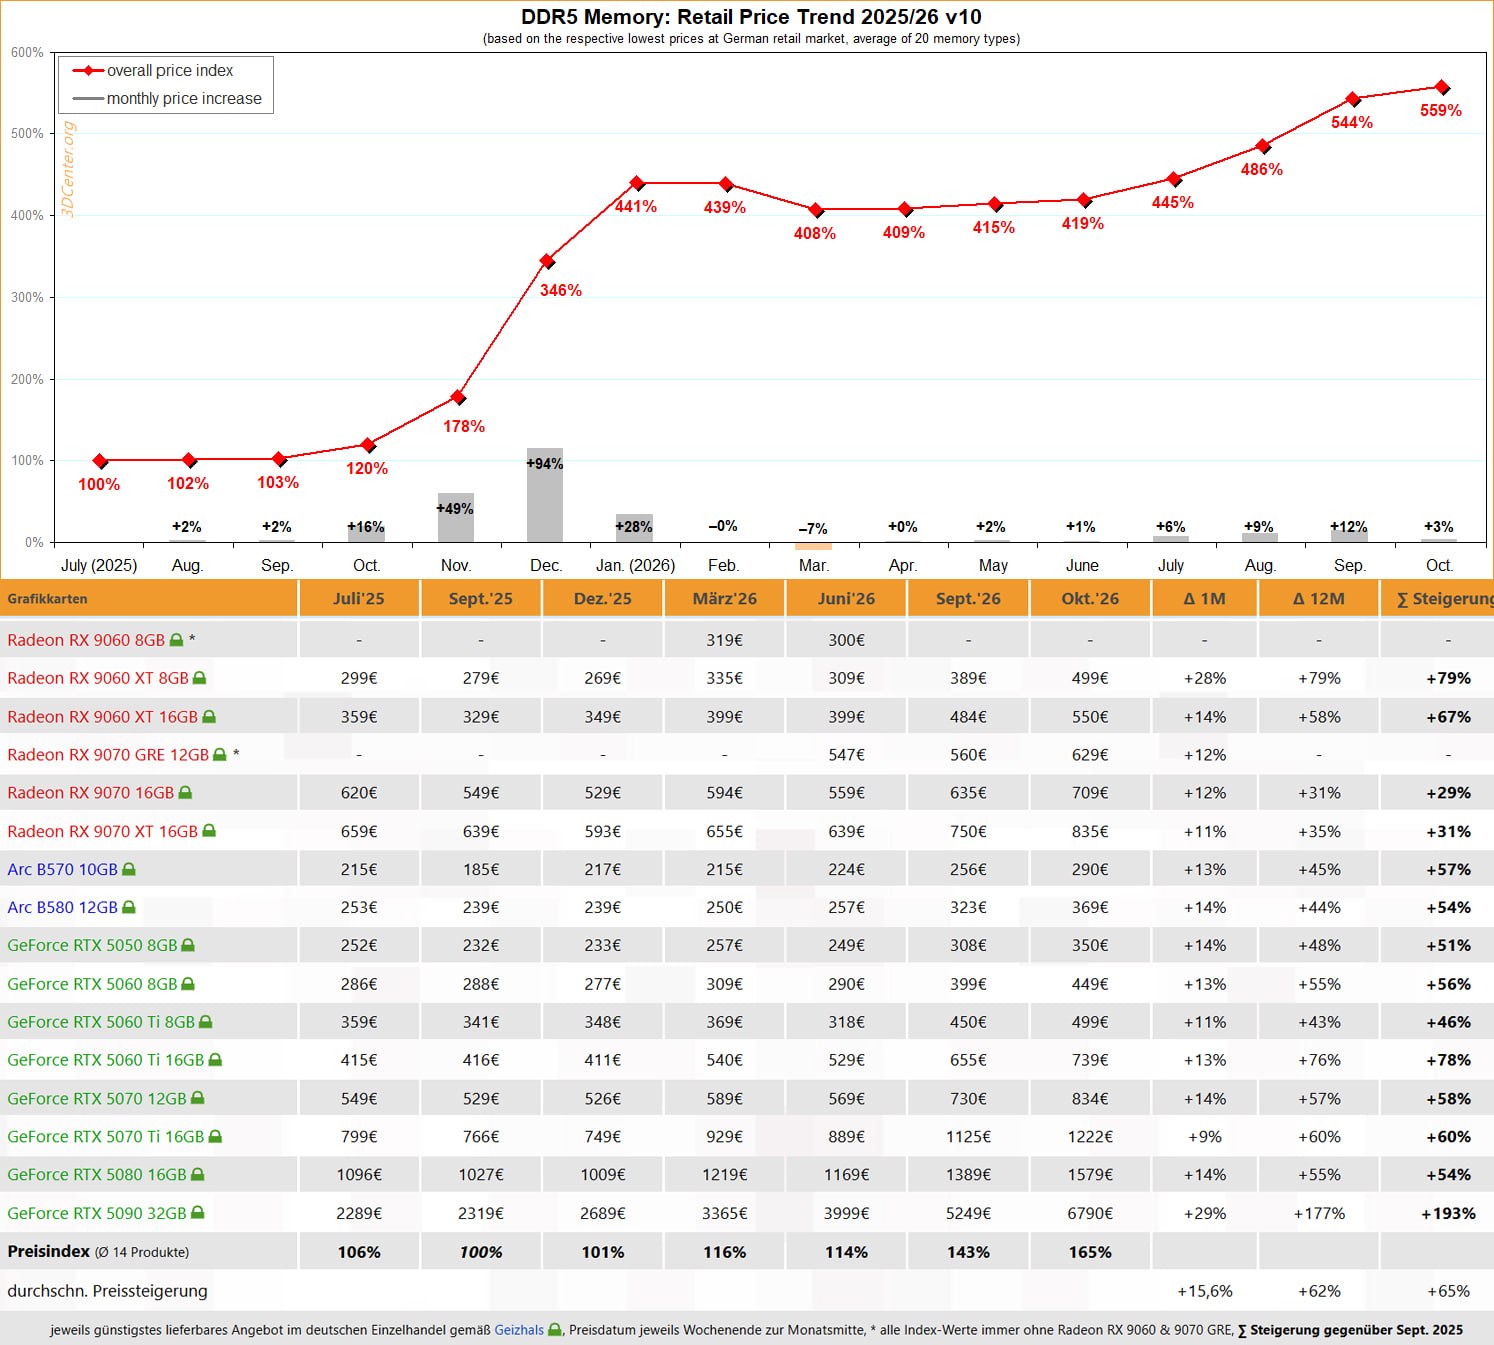
Task: Click the gray +49% bar for November
Action: tap(456, 518)
